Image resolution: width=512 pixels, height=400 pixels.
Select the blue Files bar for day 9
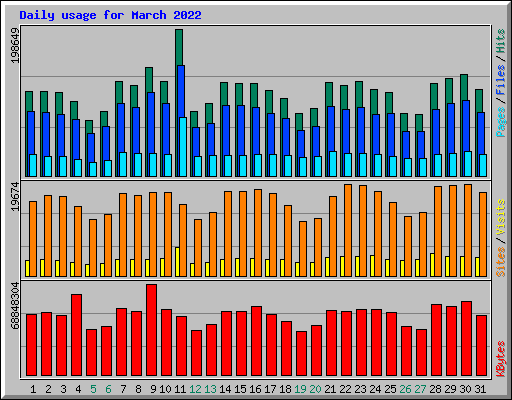click(x=151, y=123)
